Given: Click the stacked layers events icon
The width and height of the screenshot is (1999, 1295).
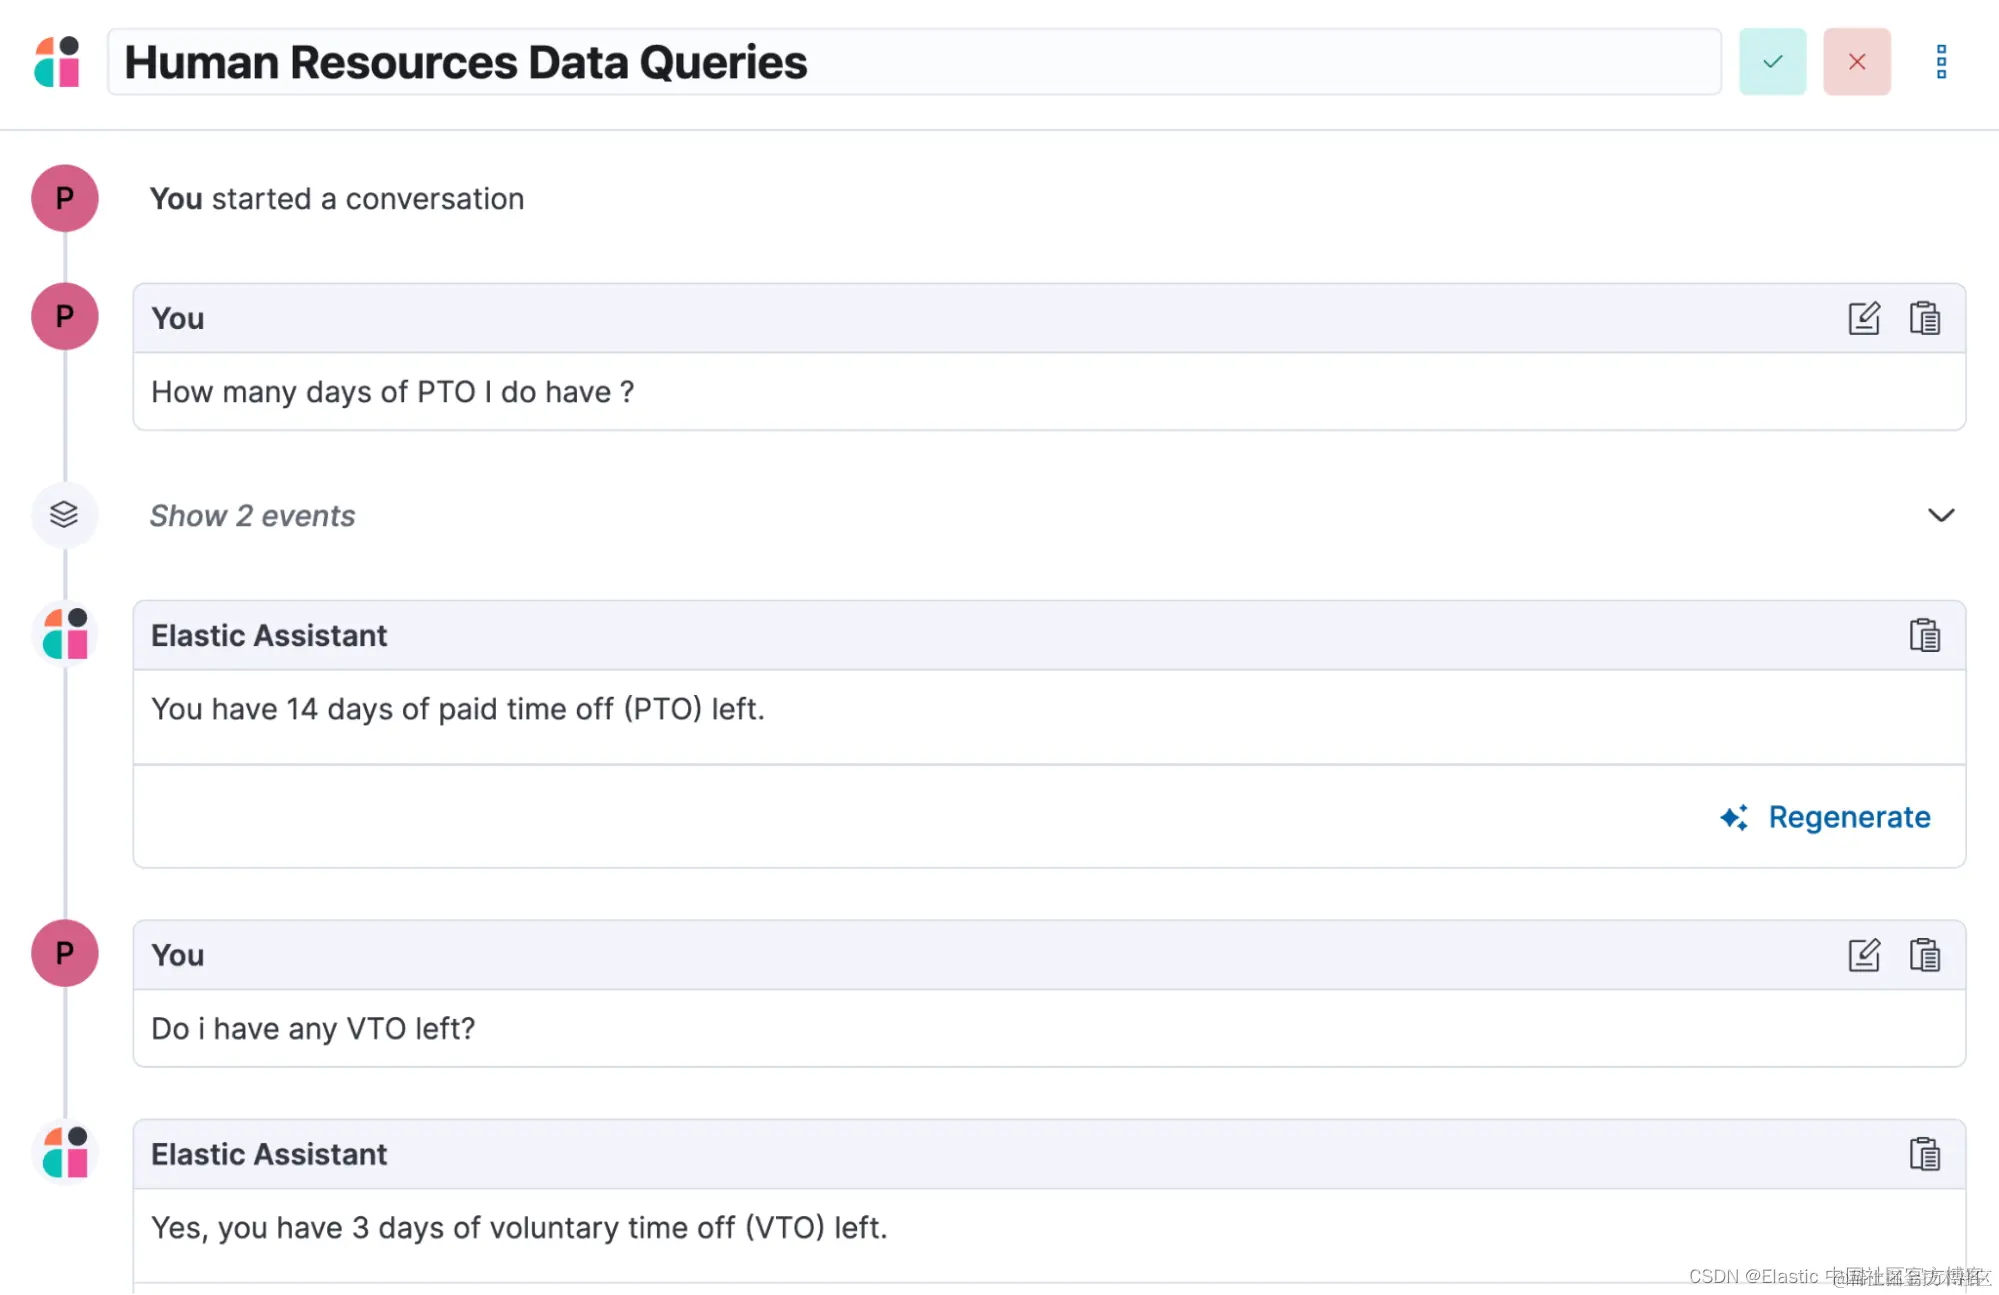Looking at the screenshot, I should [x=64, y=514].
